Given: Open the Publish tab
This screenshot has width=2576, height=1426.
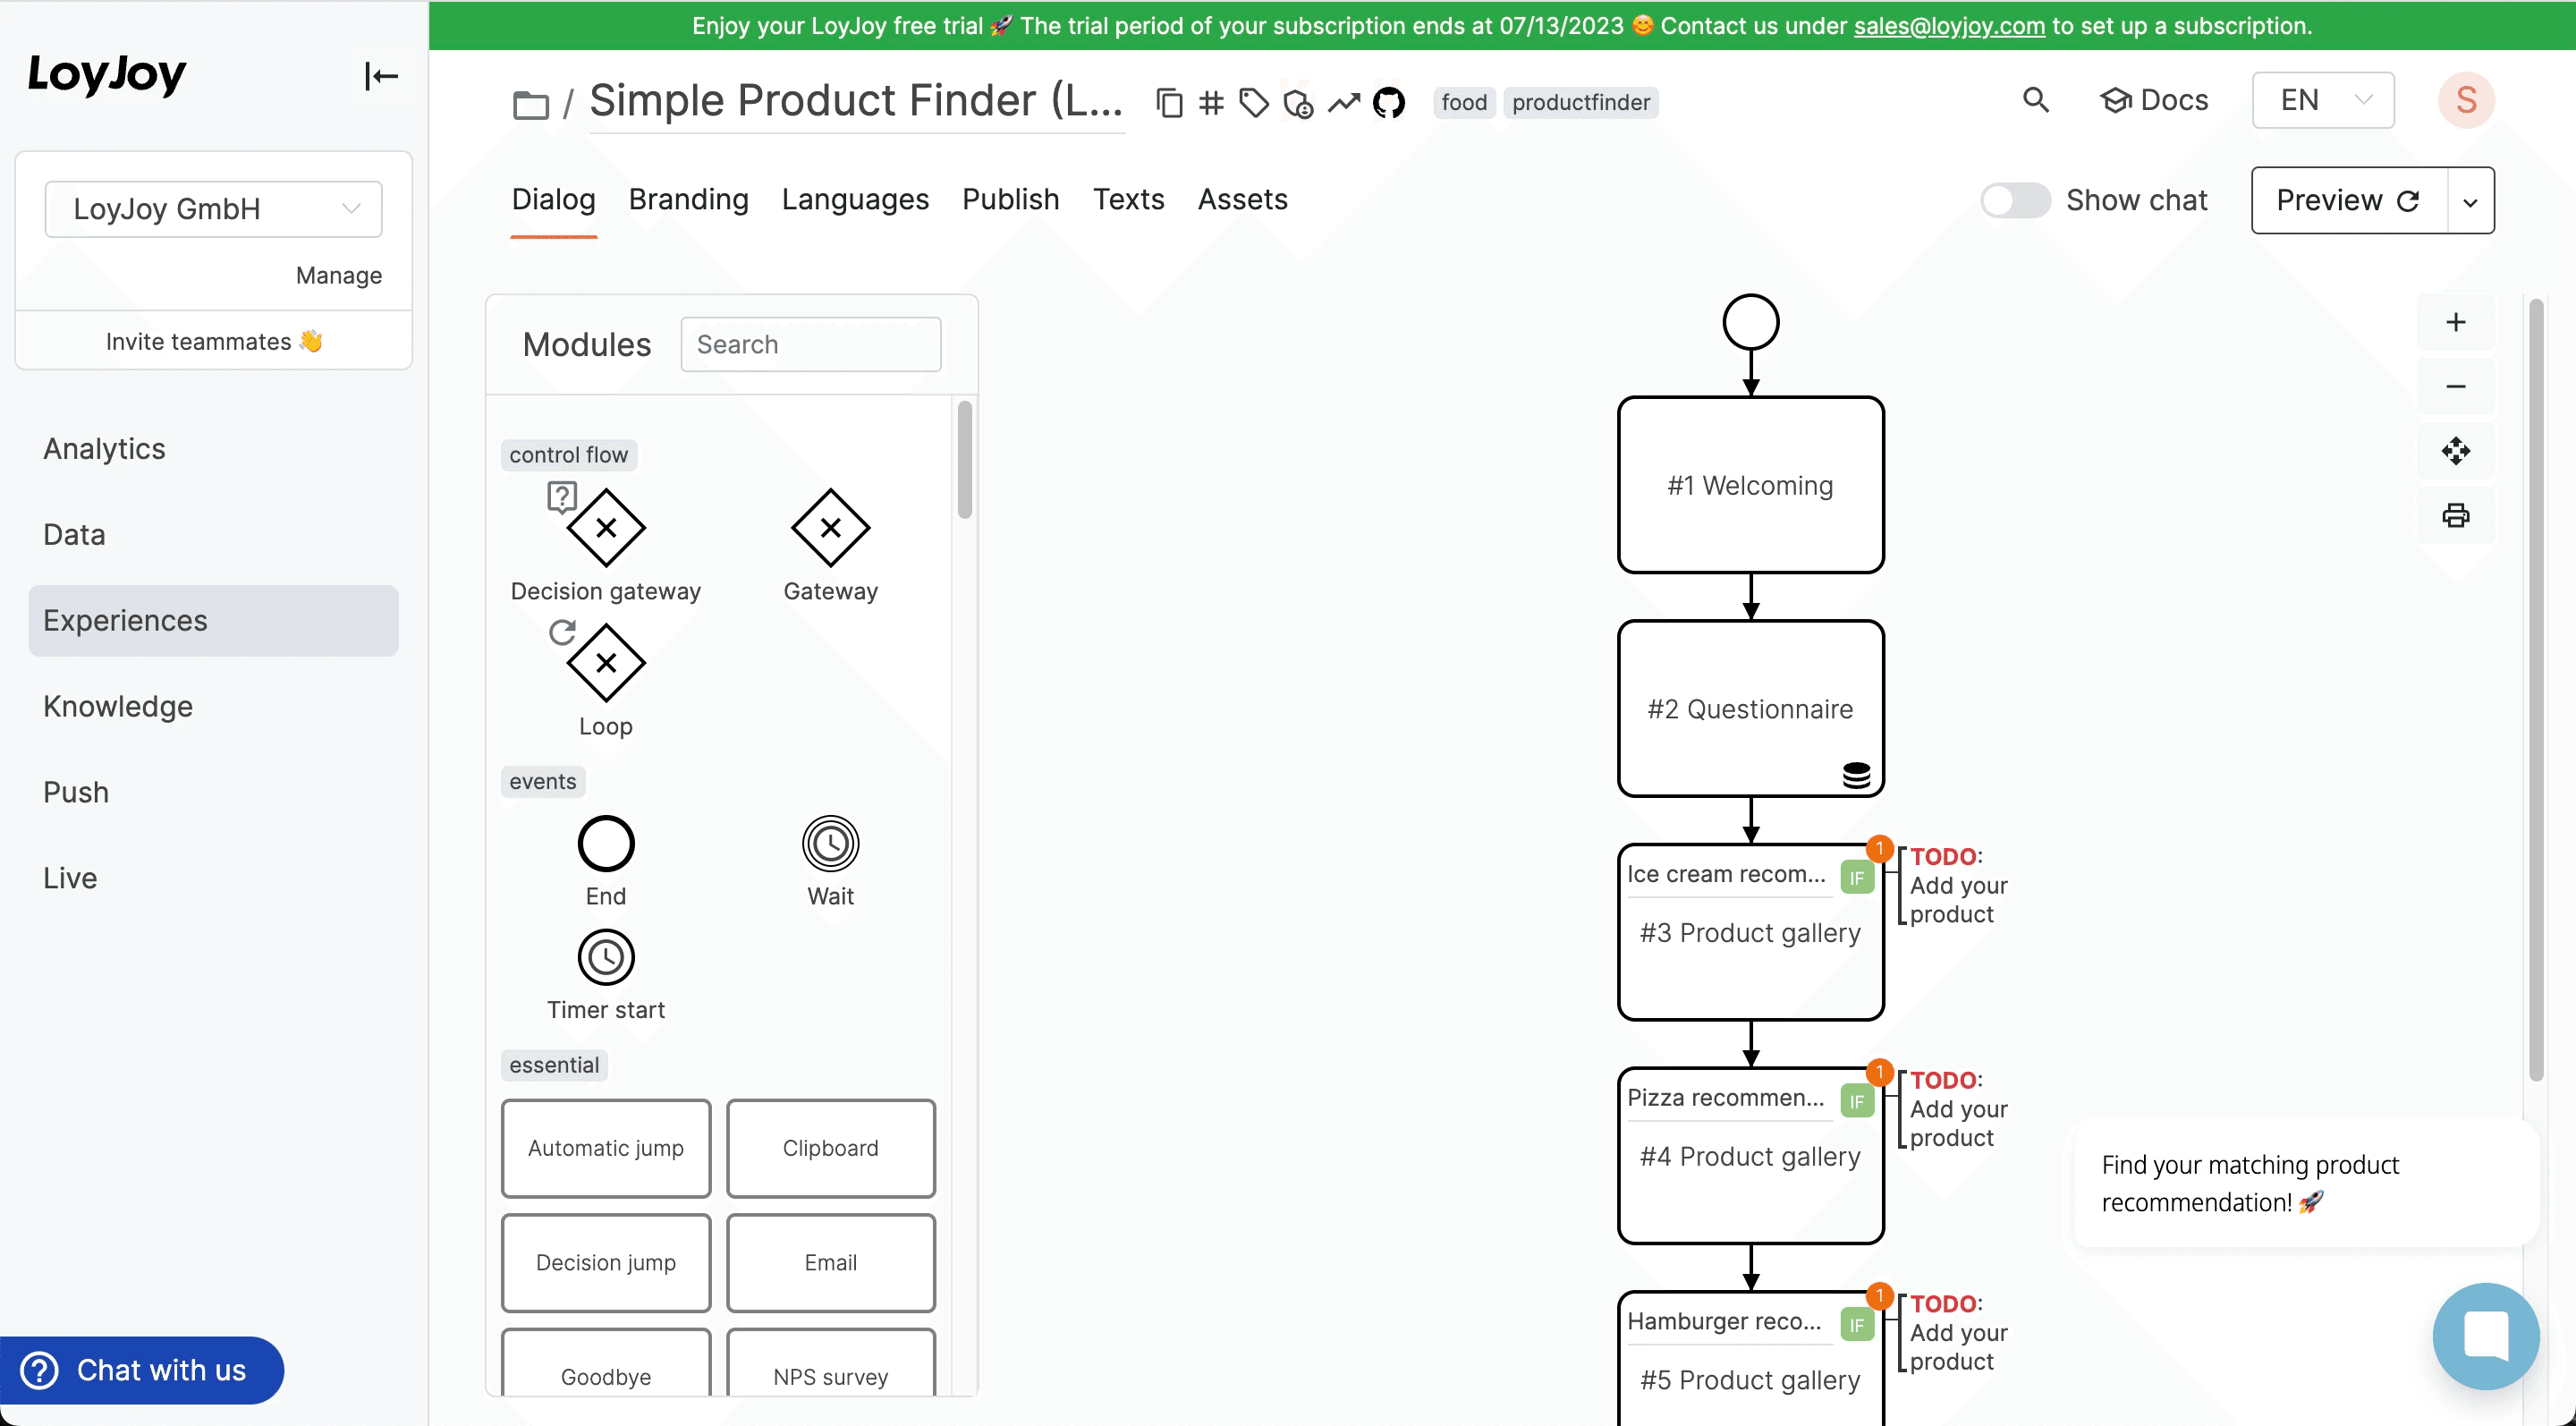Looking at the screenshot, I should pyautogui.click(x=1010, y=199).
